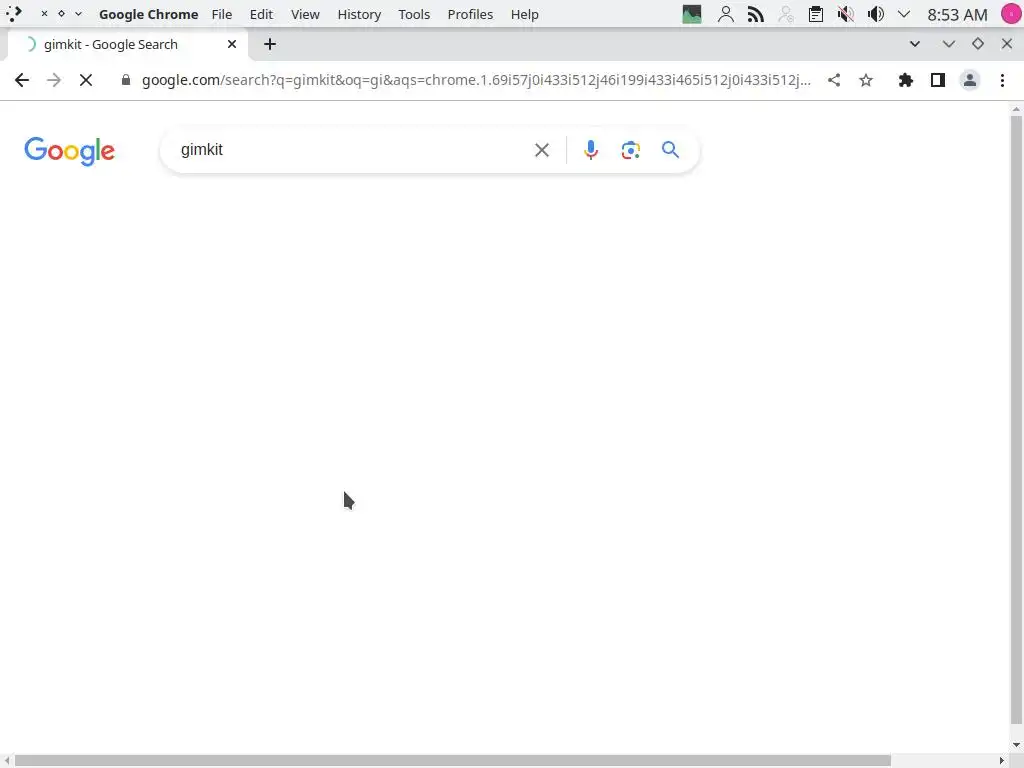The image size is (1024, 768).
Task: Open the Chrome three-dot menu
Action: pos(1002,80)
